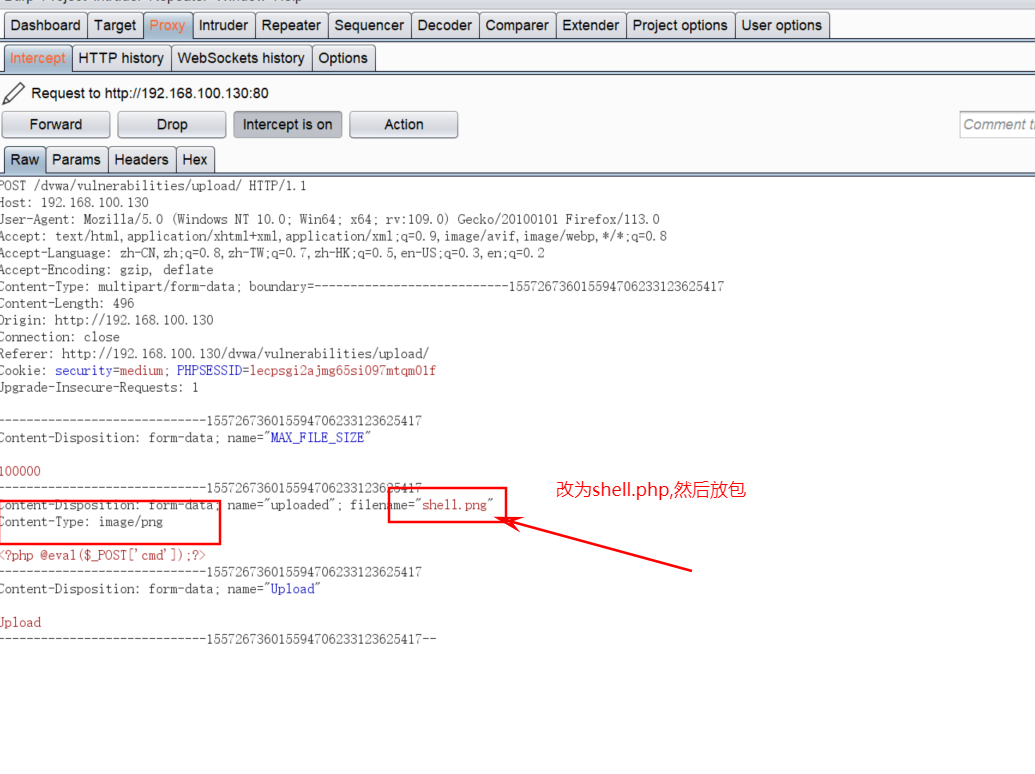Select the Extender tab

(591, 26)
